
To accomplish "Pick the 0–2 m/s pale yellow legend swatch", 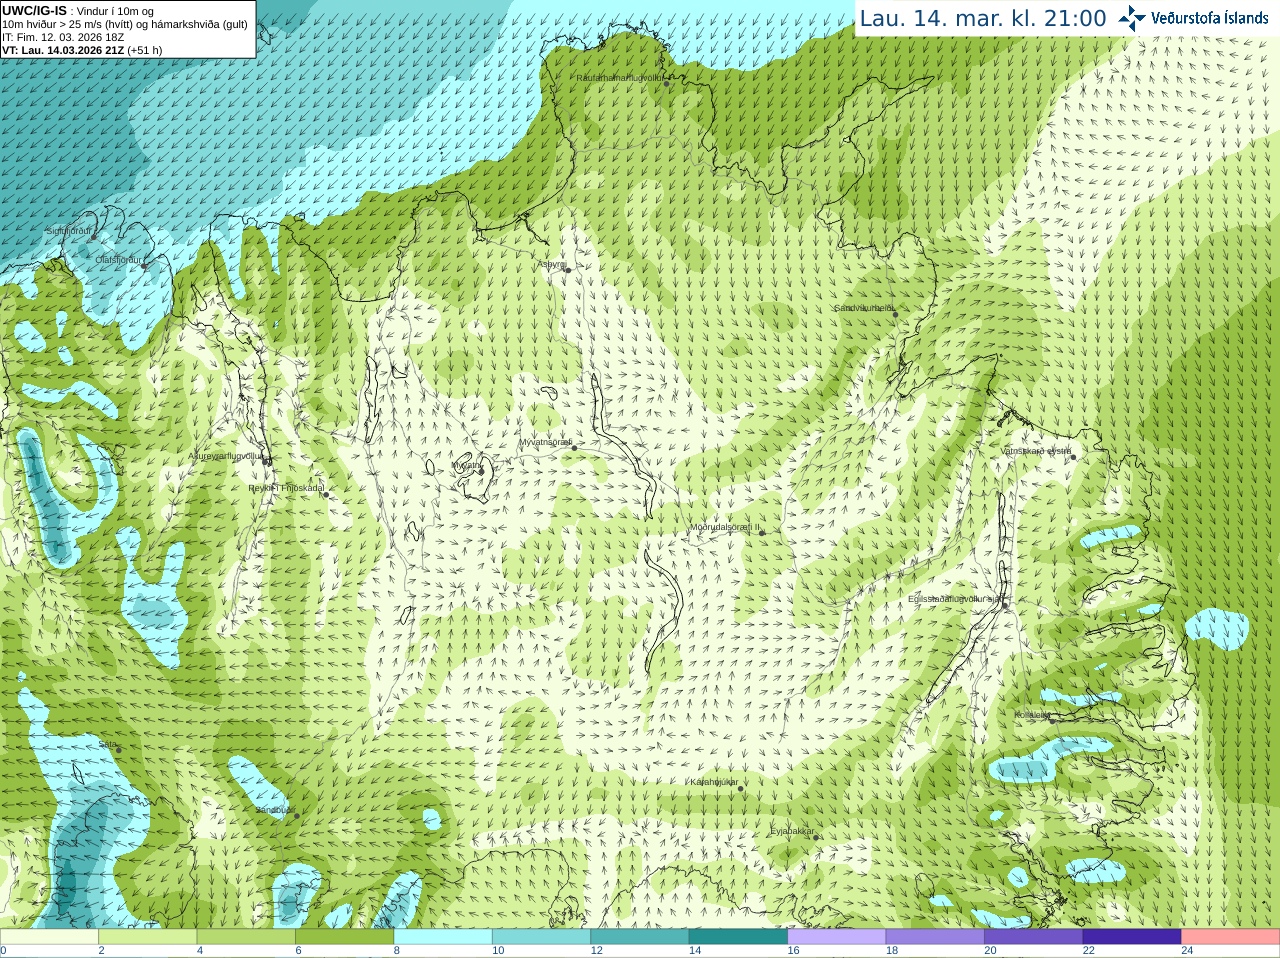I will (49, 937).
